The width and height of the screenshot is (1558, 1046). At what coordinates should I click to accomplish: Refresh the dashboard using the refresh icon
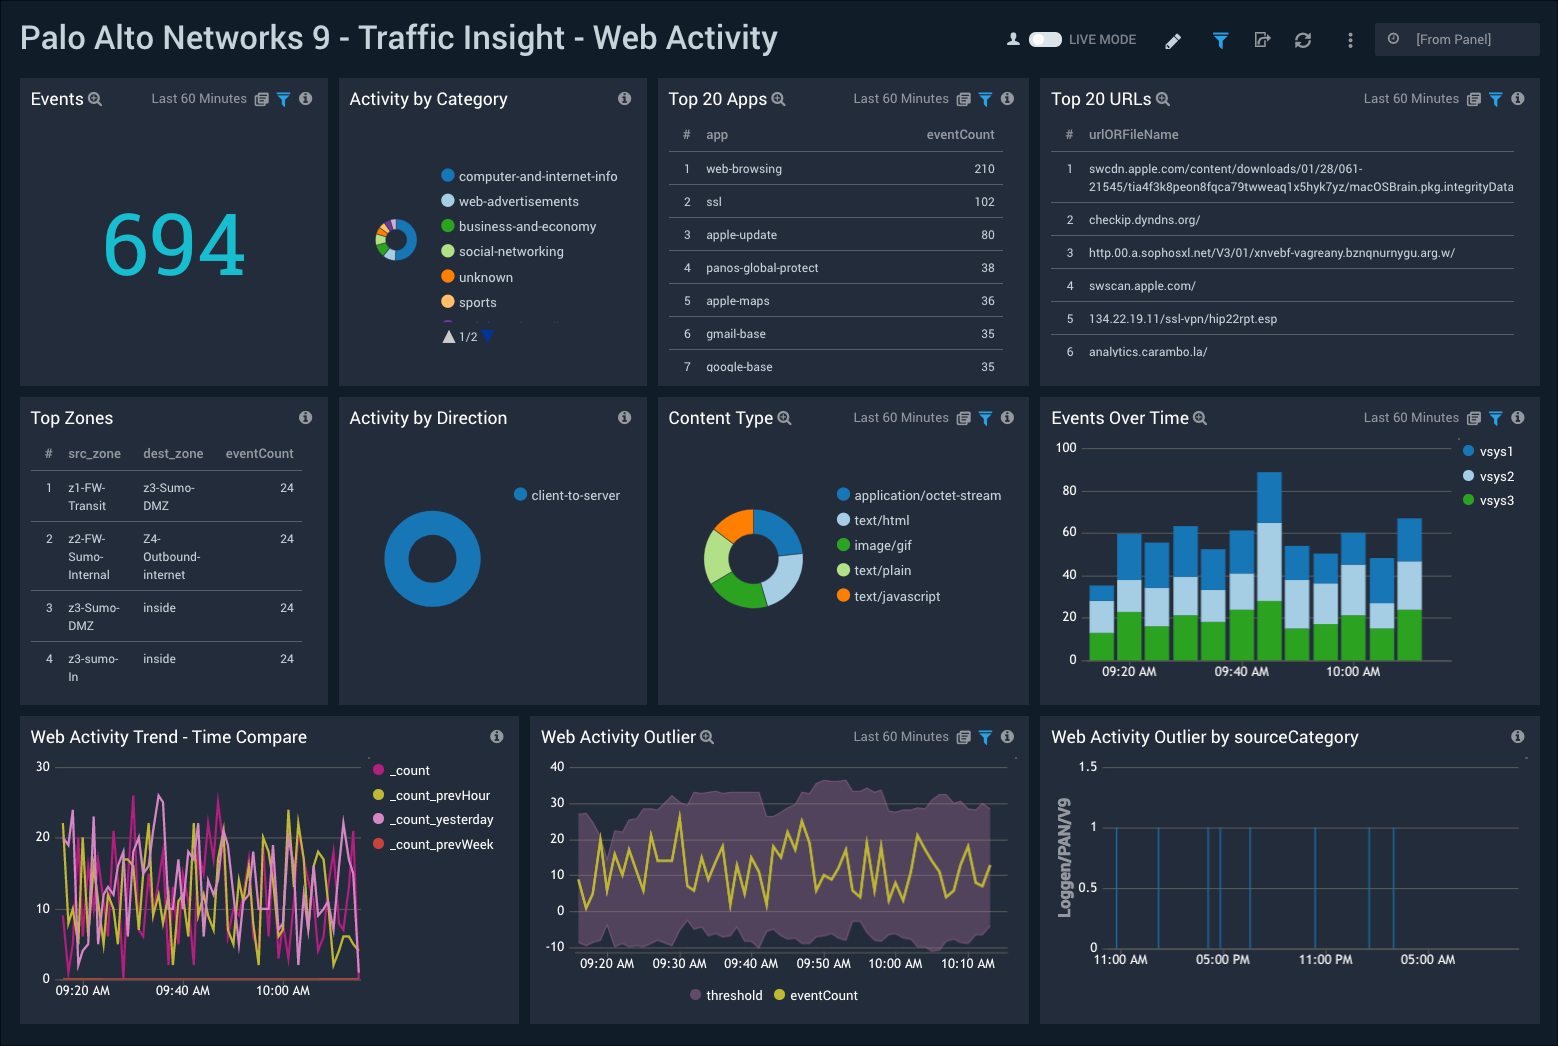pos(1303,40)
